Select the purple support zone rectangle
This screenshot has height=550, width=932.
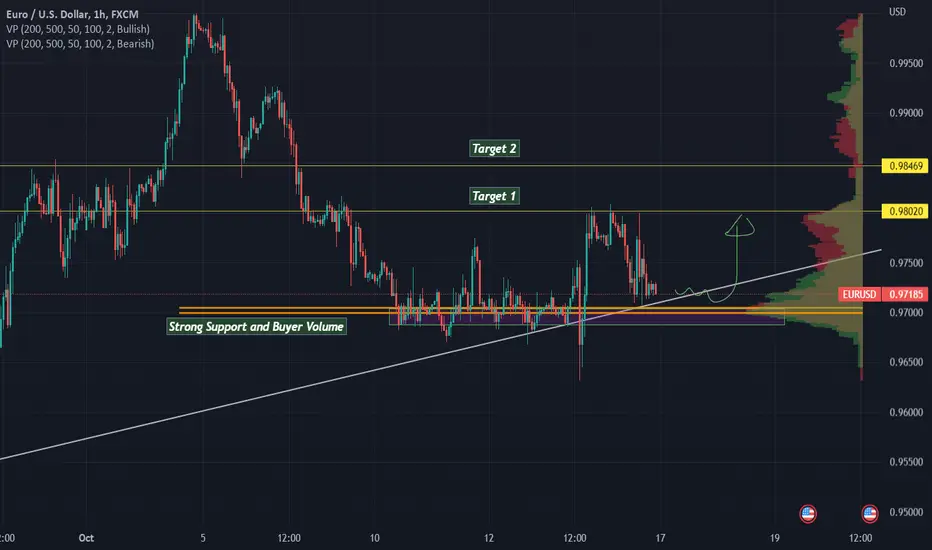(x=587, y=319)
